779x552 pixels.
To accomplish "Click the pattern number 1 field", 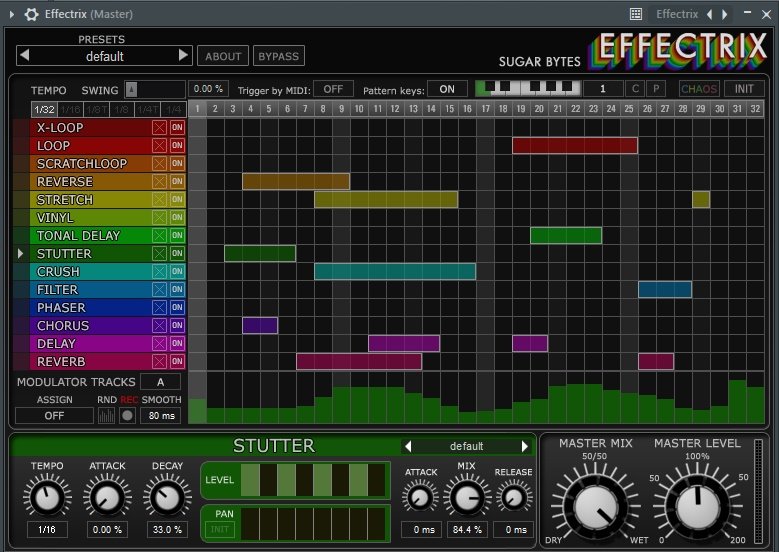I will [x=603, y=89].
